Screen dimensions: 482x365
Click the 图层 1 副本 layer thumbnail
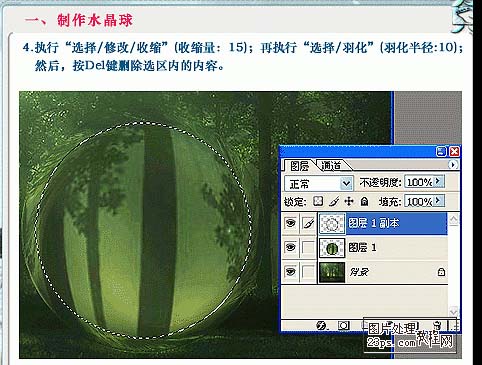pos(332,223)
